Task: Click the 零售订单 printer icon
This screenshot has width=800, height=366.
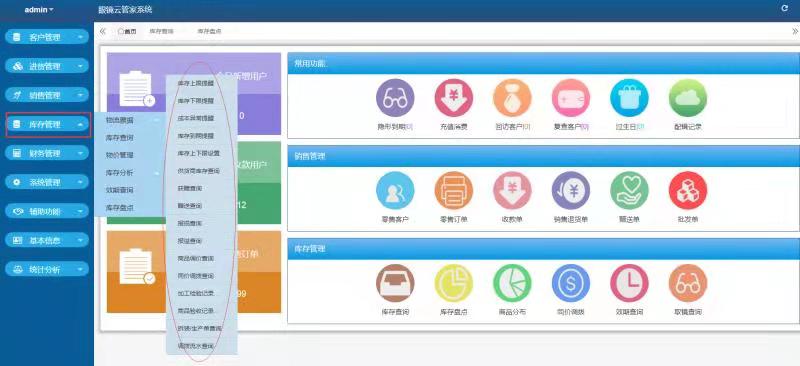Action: pyautogui.click(x=454, y=190)
